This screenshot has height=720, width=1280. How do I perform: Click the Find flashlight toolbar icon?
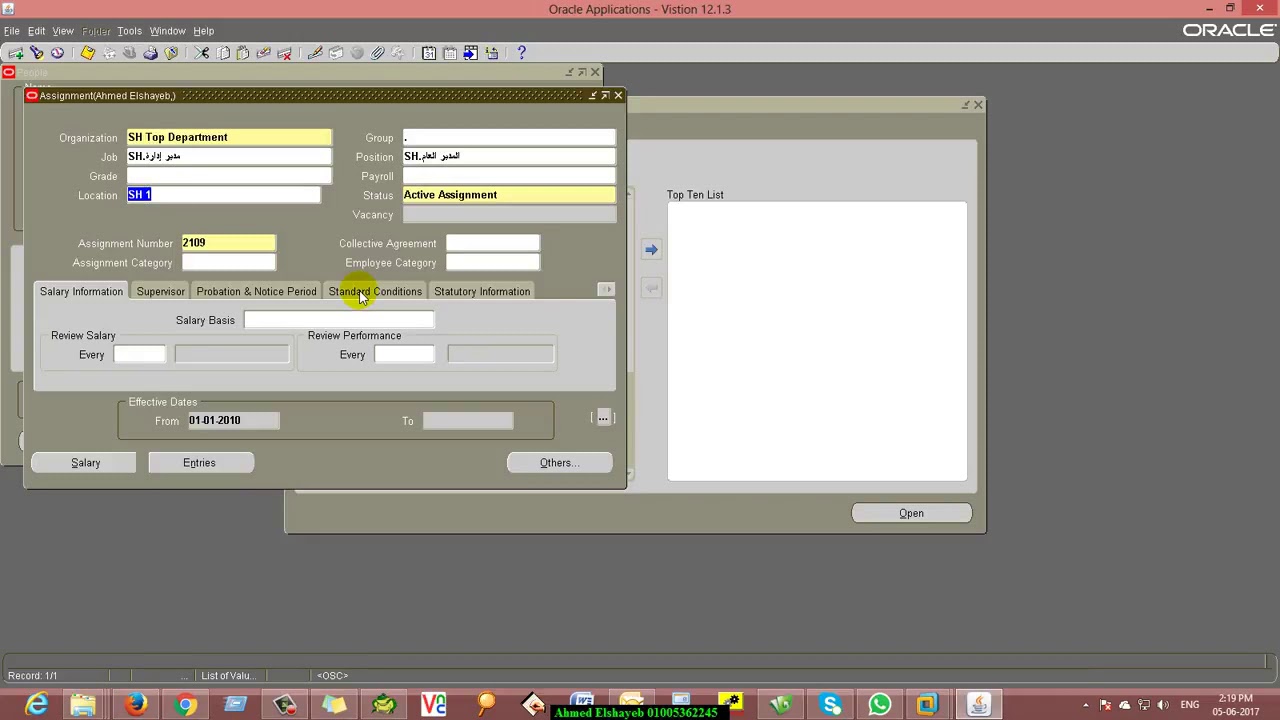click(x=37, y=53)
